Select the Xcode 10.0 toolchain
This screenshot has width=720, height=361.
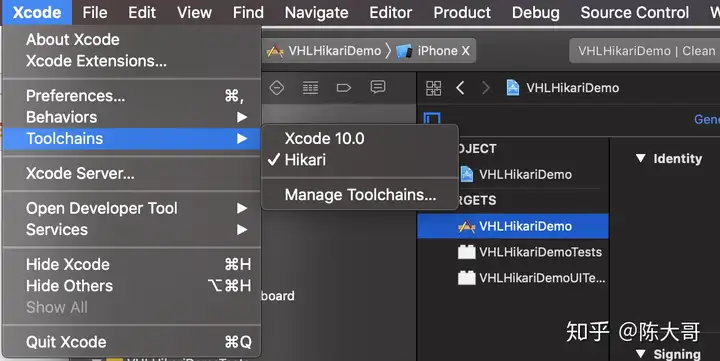click(x=360, y=138)
